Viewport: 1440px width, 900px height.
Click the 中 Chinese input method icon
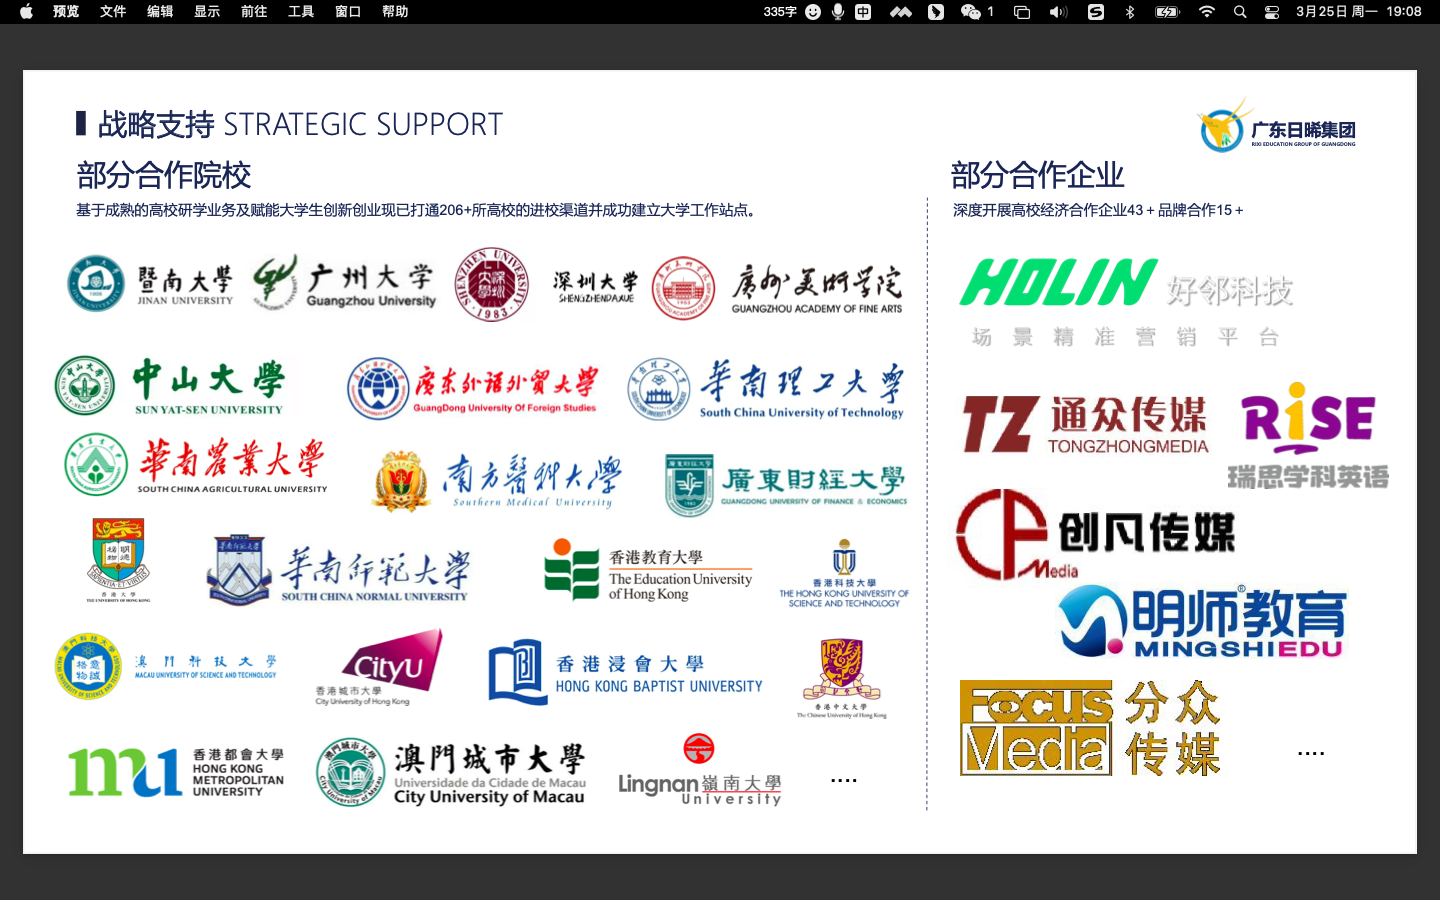(863, 12)
